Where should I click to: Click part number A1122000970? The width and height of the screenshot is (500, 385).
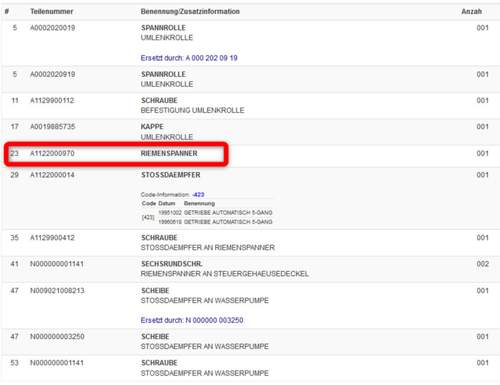pos(52,153)
